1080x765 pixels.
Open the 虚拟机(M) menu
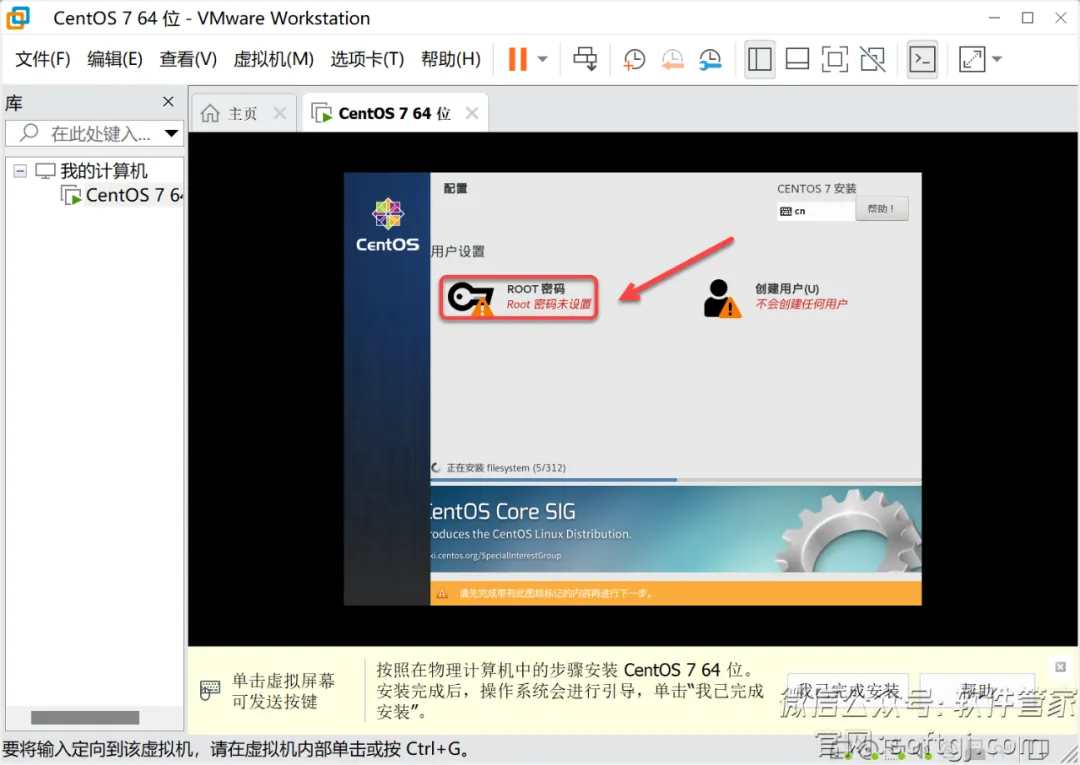click(x=273, y=59)
